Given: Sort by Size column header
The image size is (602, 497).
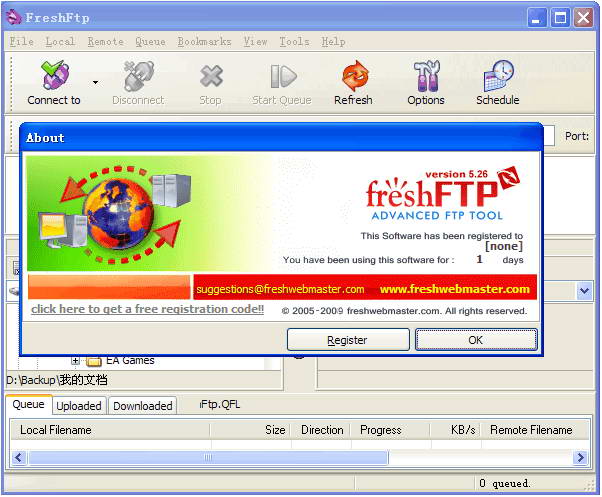Looking at the screenshot, I should [x=250, y=430].
